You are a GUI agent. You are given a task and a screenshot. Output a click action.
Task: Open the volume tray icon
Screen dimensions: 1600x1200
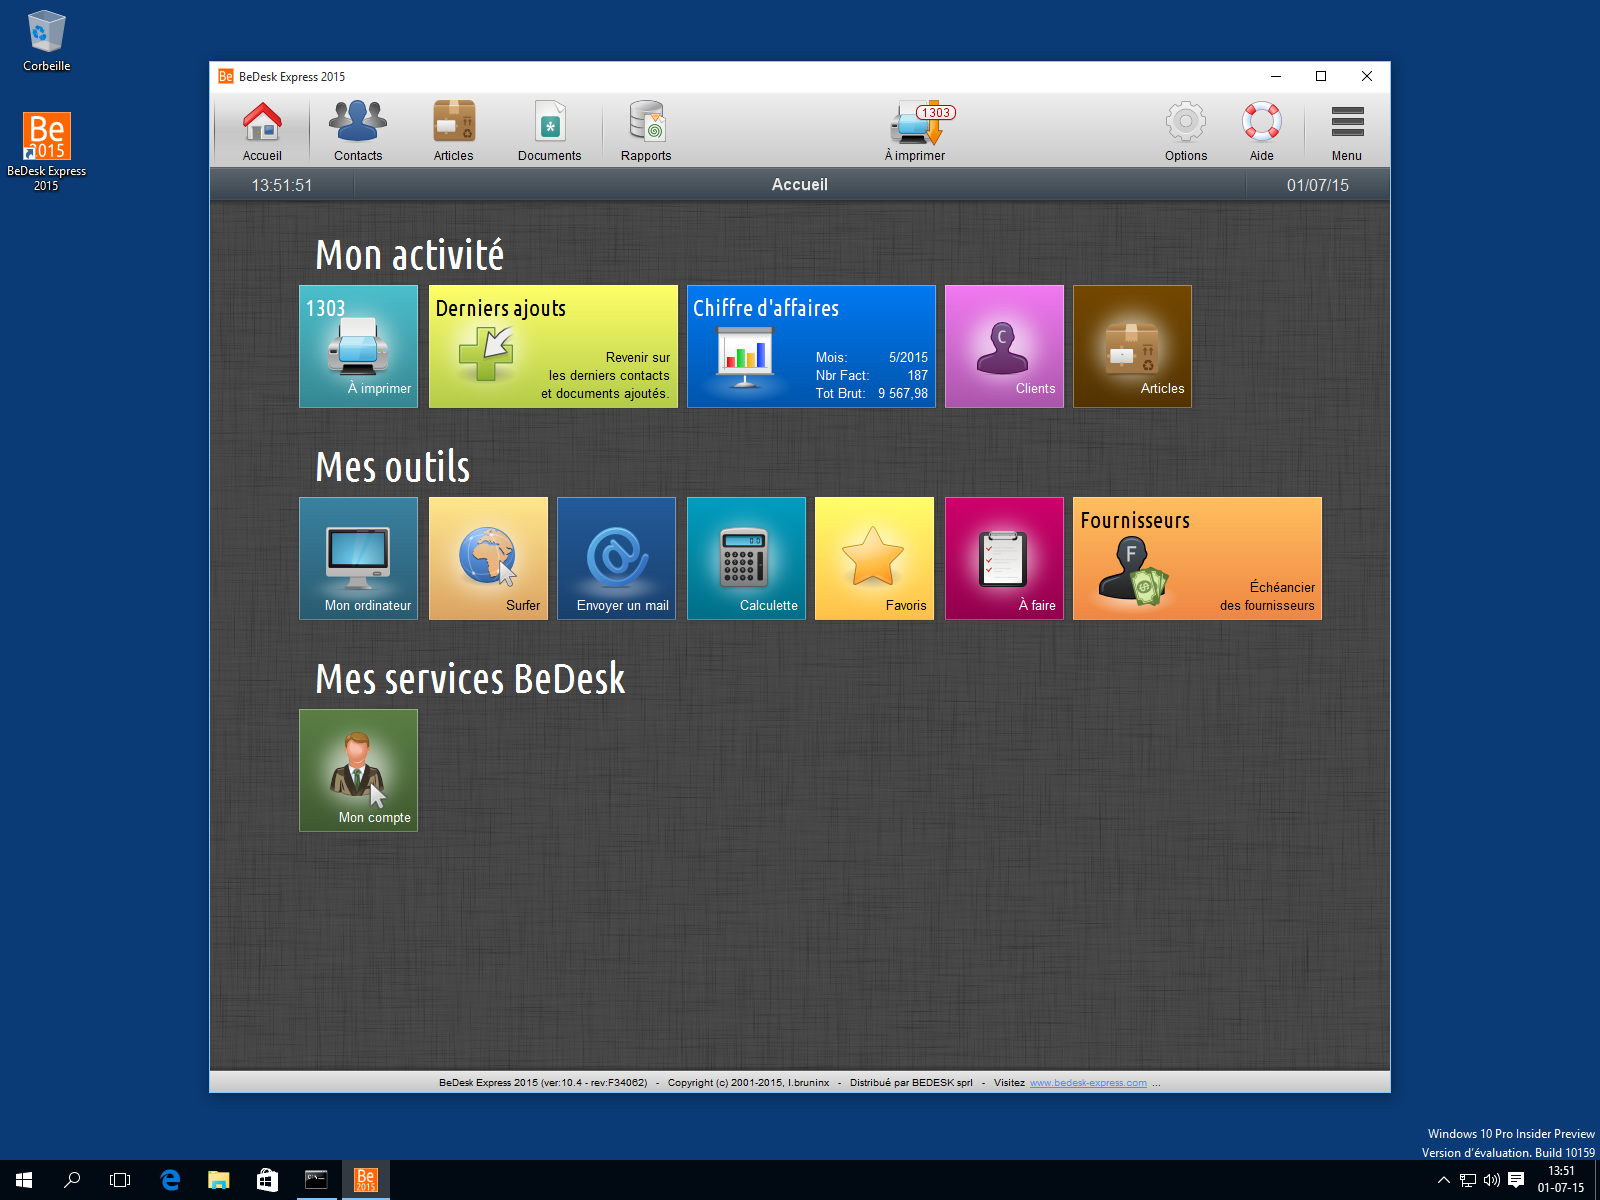(x=1492, y=1180)
